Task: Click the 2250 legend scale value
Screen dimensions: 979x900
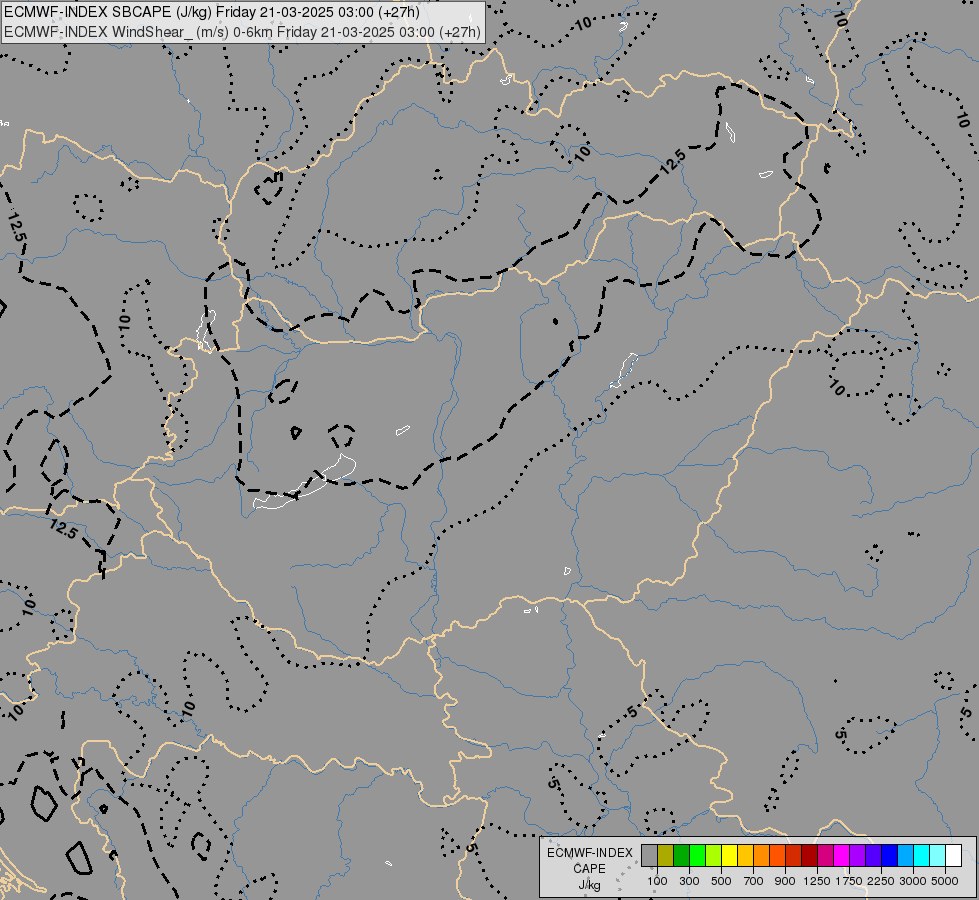Action: point(881,881)
